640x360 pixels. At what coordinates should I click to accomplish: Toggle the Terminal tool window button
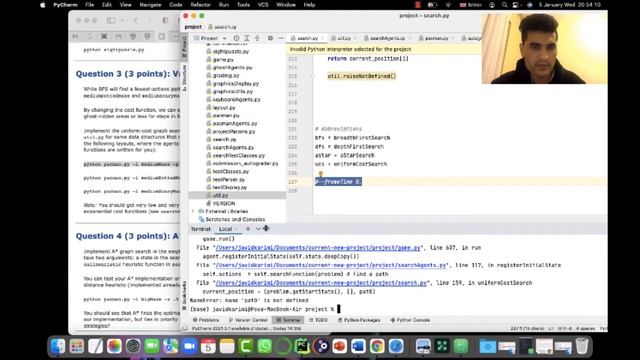(288, 320)
